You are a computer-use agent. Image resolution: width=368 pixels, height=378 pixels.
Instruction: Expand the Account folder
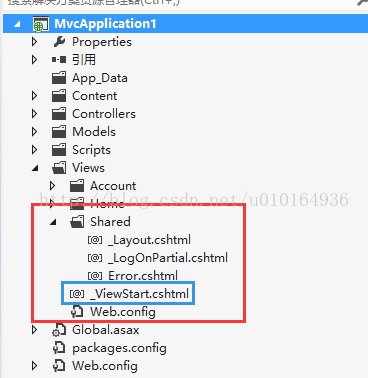(x=52, y=186)
